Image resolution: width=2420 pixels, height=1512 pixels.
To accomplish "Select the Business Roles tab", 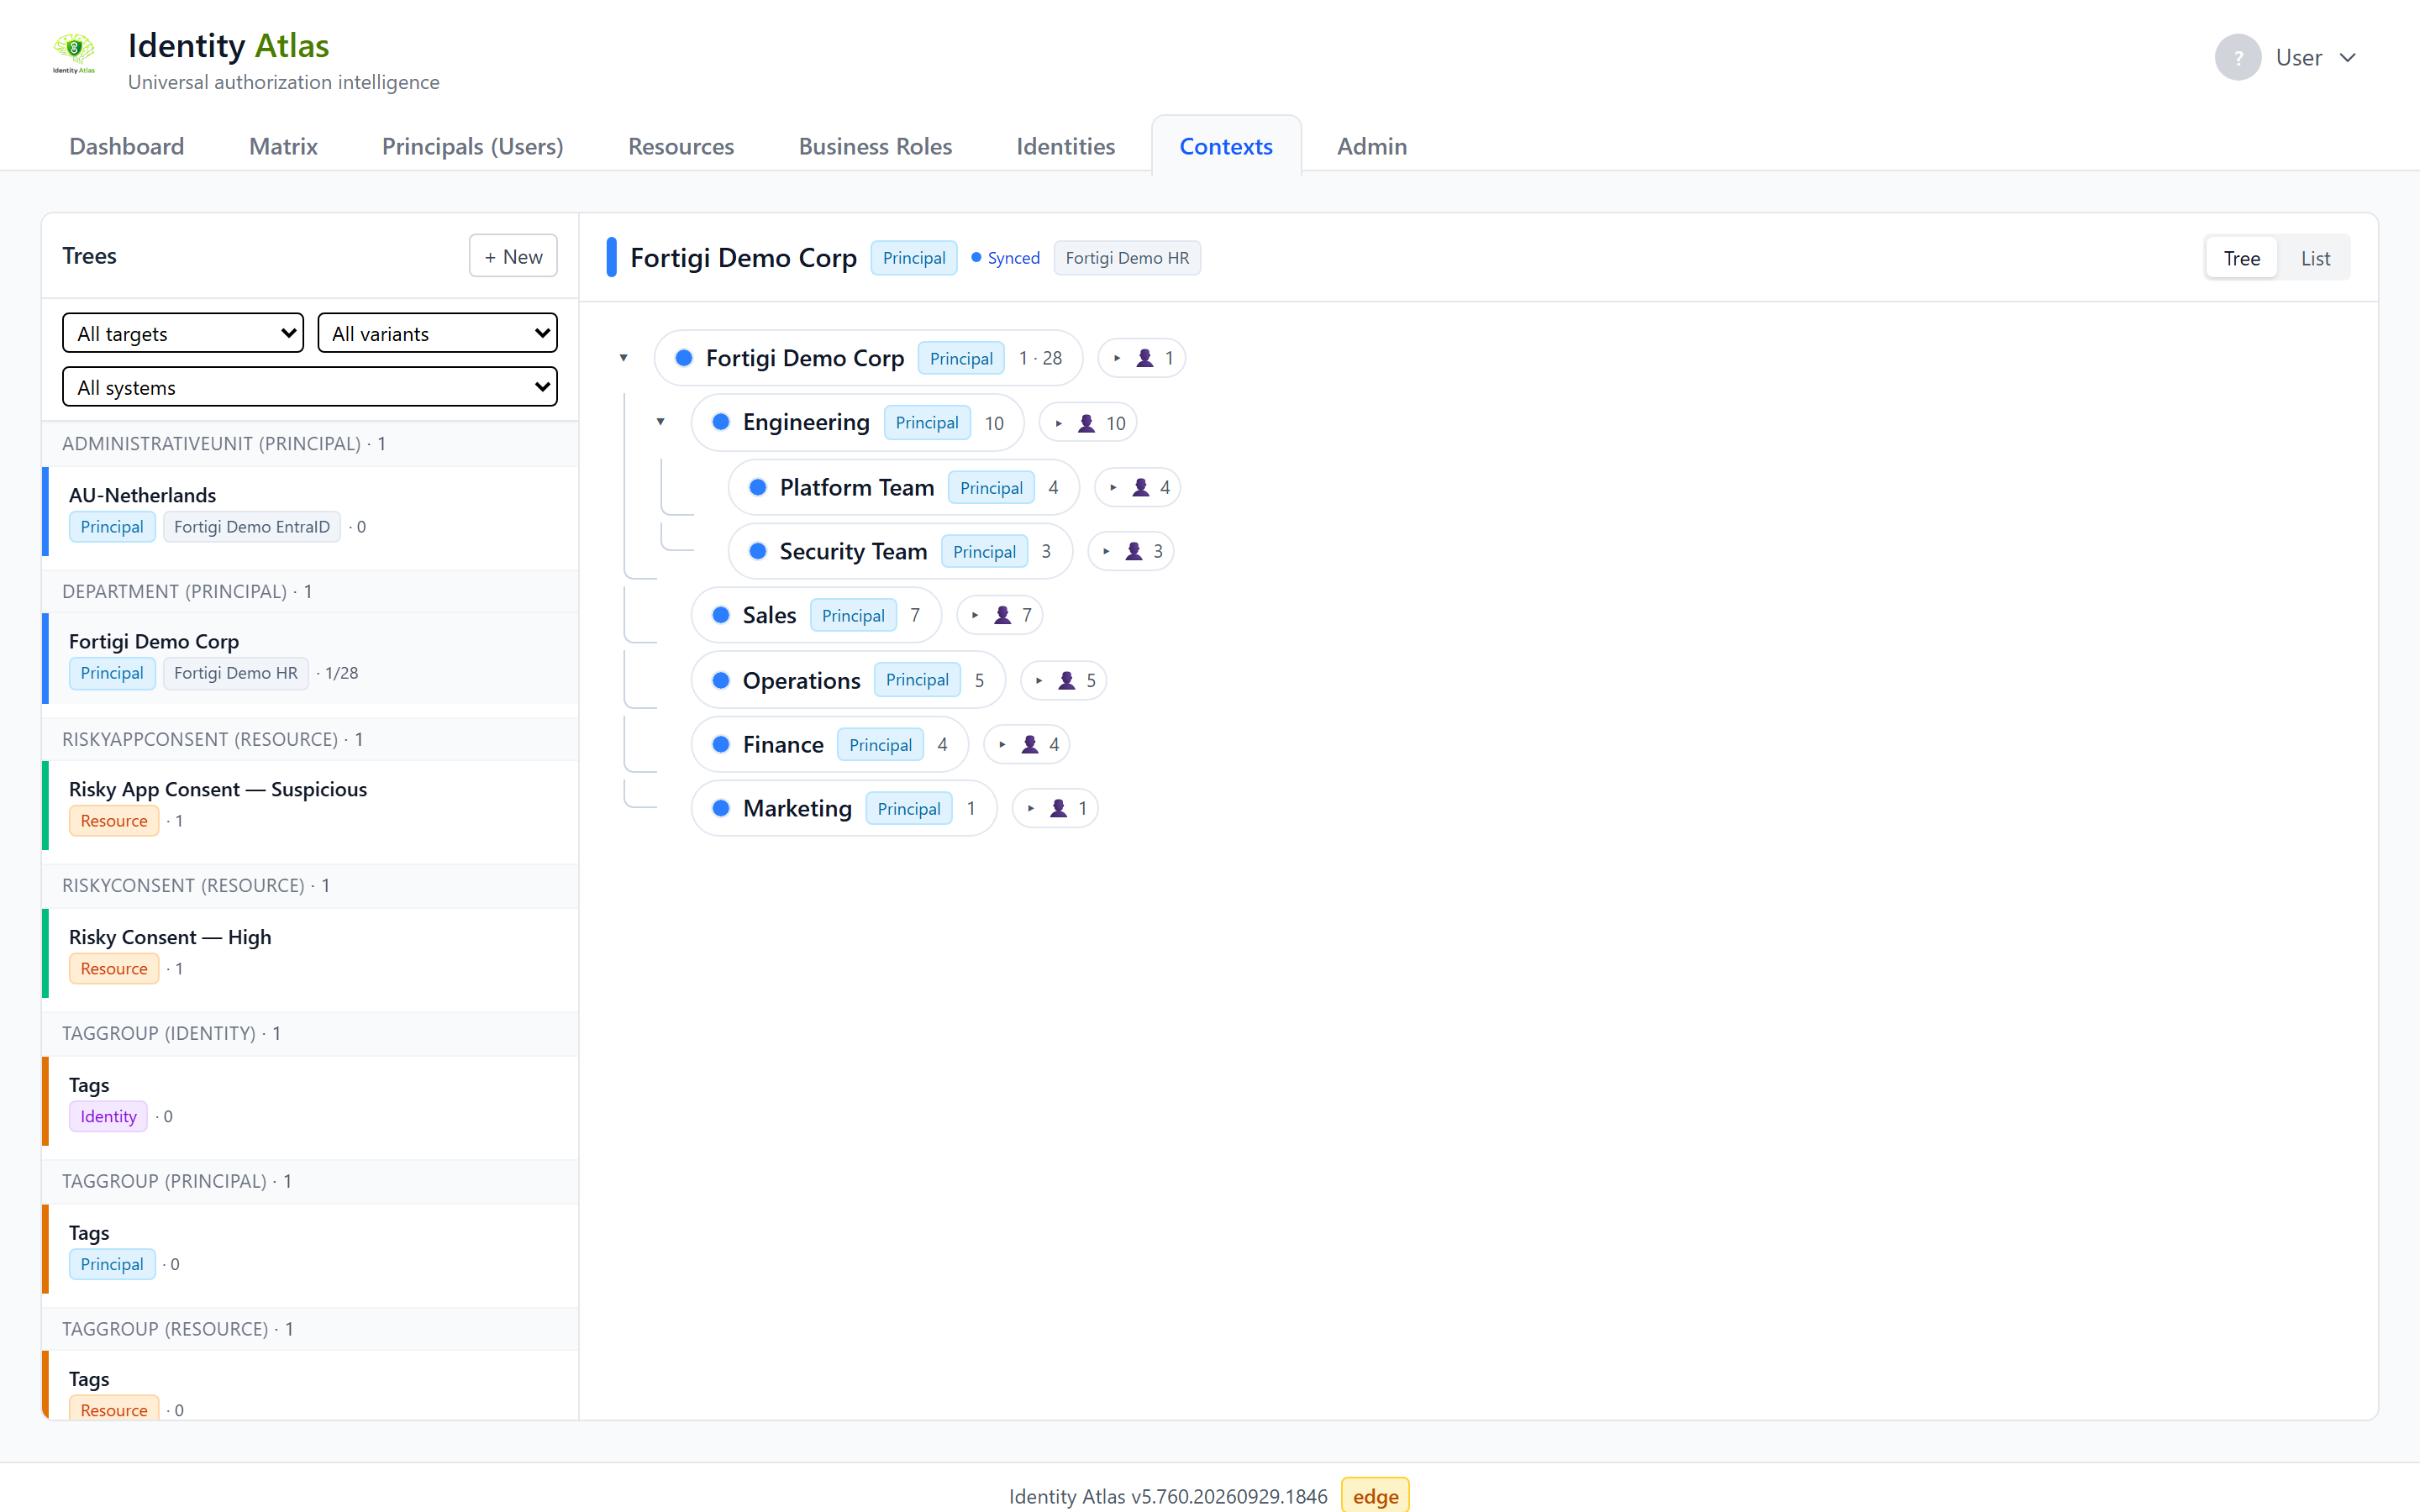I will pyautogui.click(x=875, y=146).
